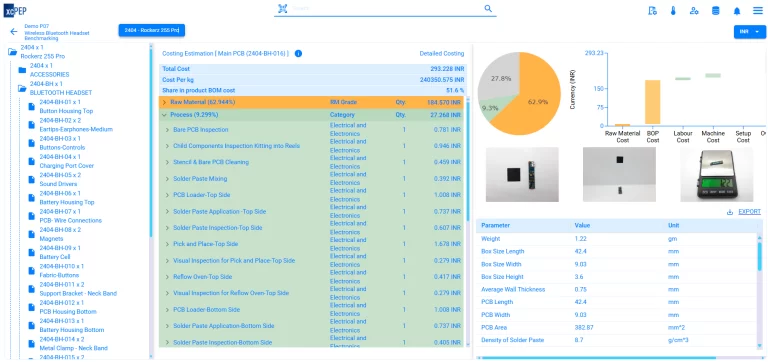Select the Battery Cell file icon

32,252
